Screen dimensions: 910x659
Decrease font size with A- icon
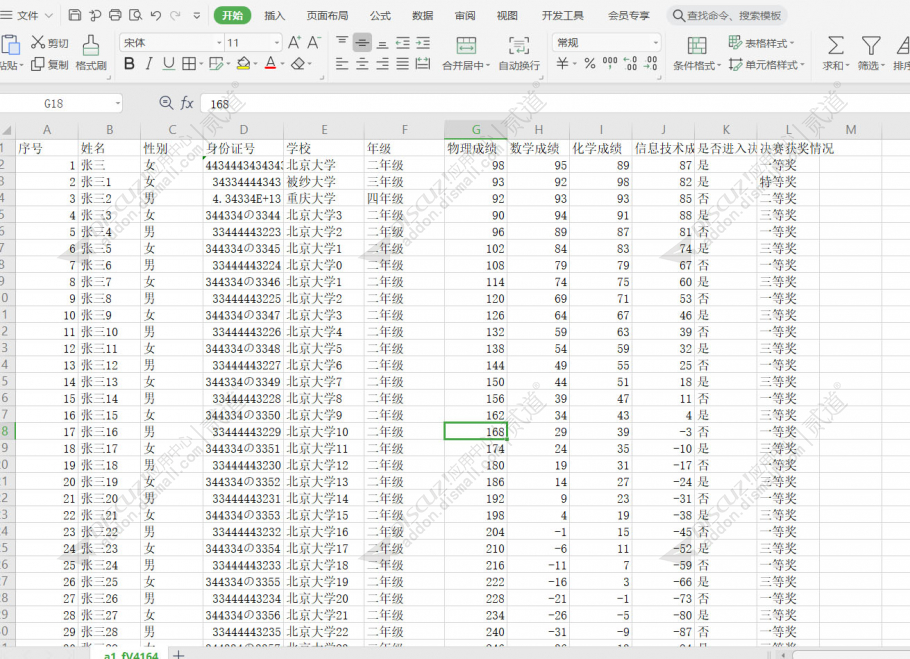pyautogui.click(x=314, y=42)
